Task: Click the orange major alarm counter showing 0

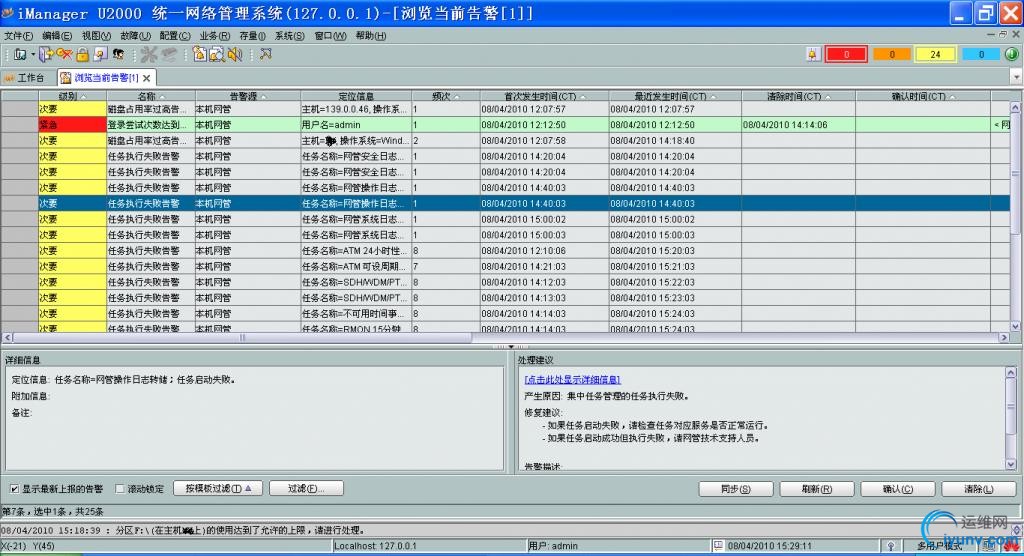Action: click(x=891, y=55)
